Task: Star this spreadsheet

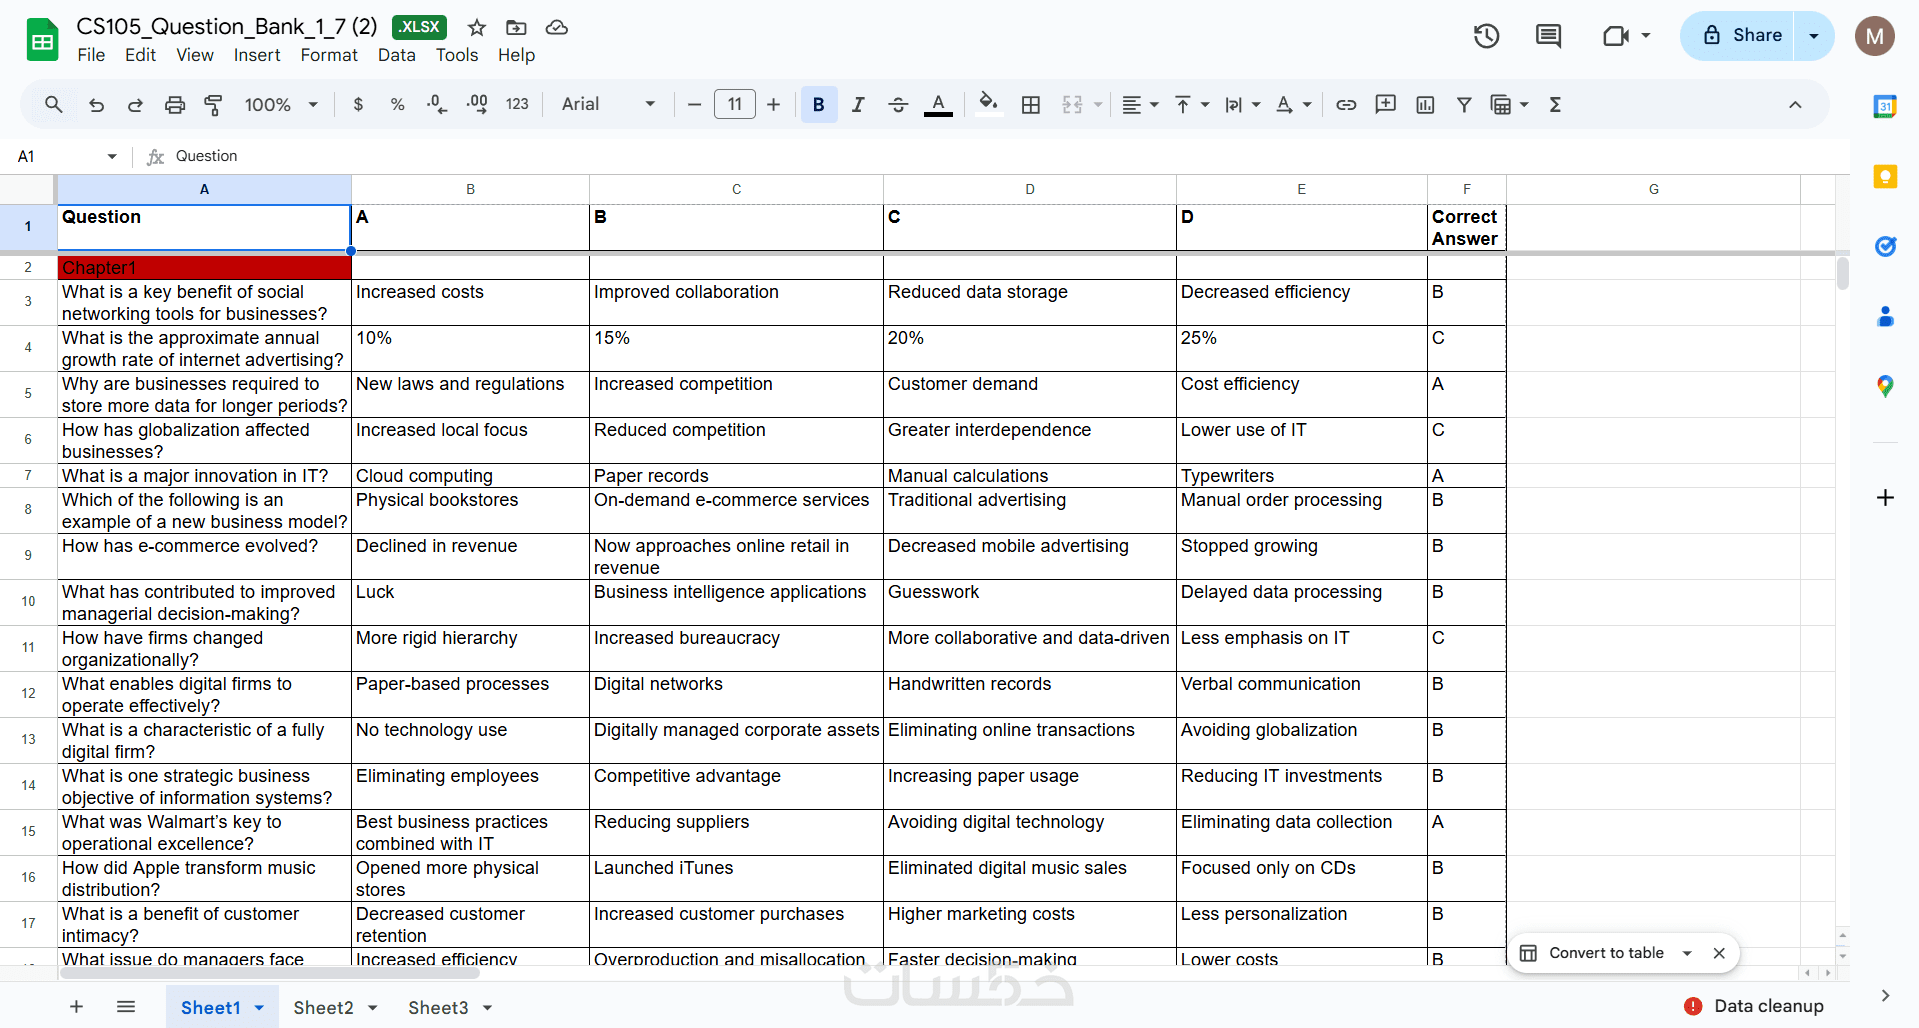Action: click(477, 27)
